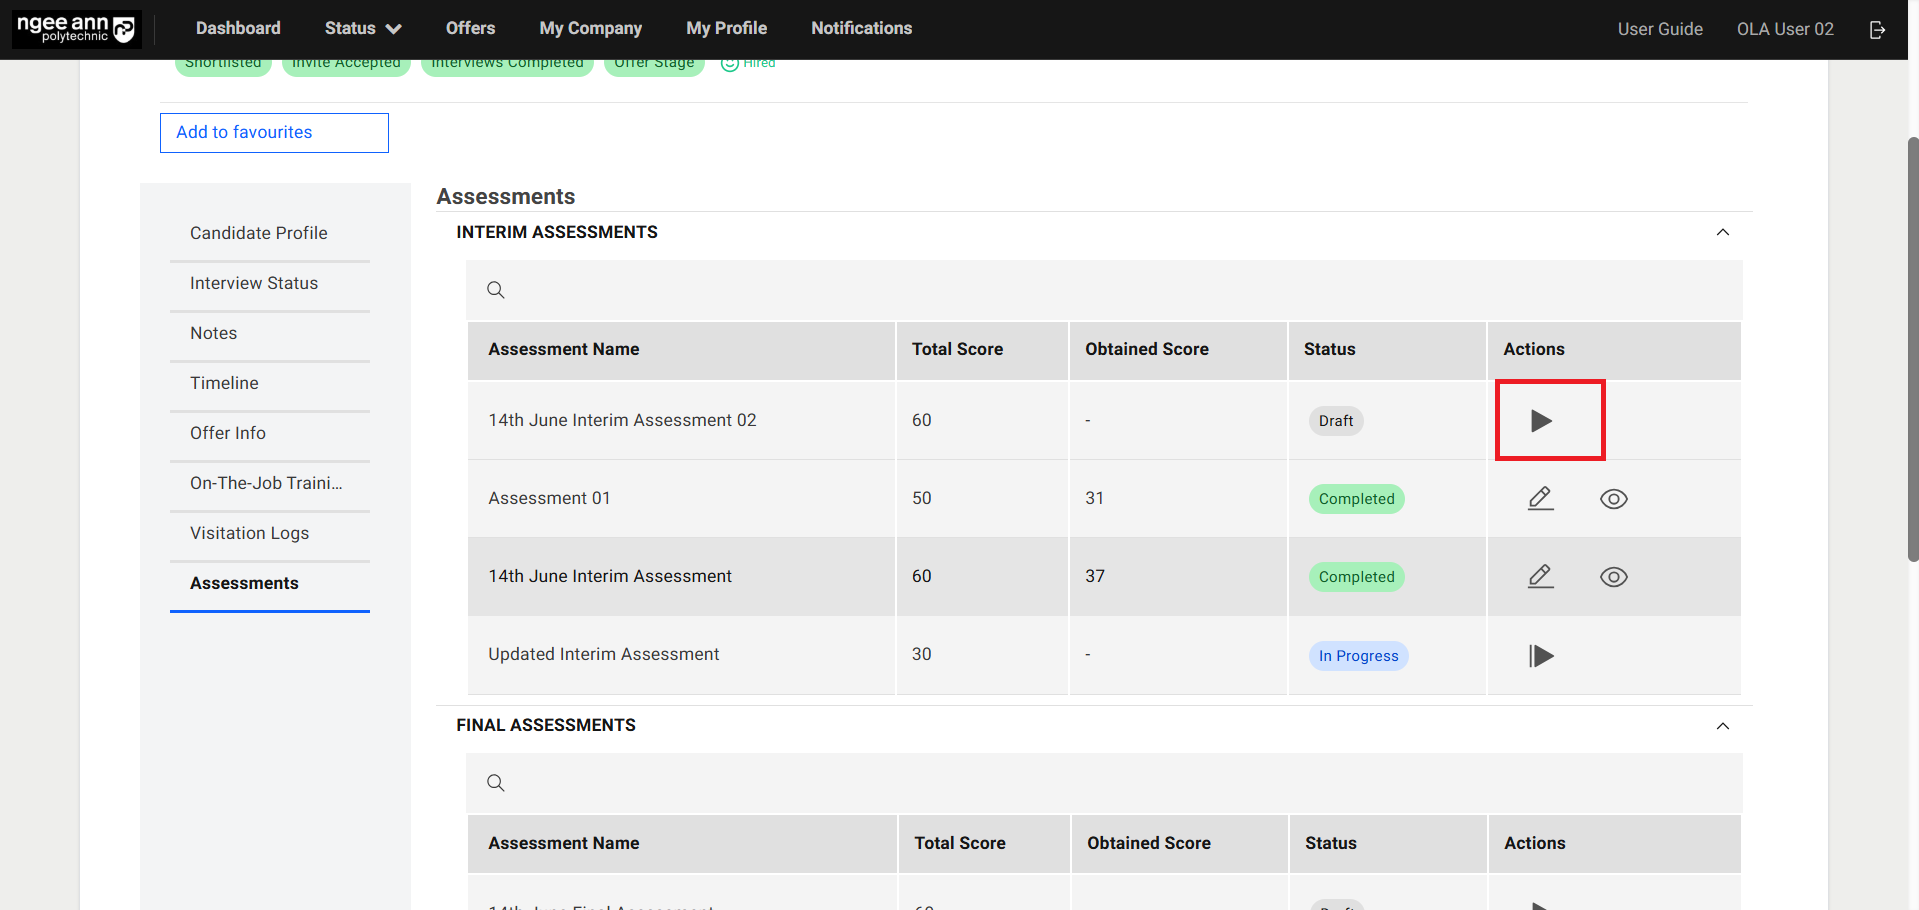Click the Final Assessments search icon

[x=496, y=783]
